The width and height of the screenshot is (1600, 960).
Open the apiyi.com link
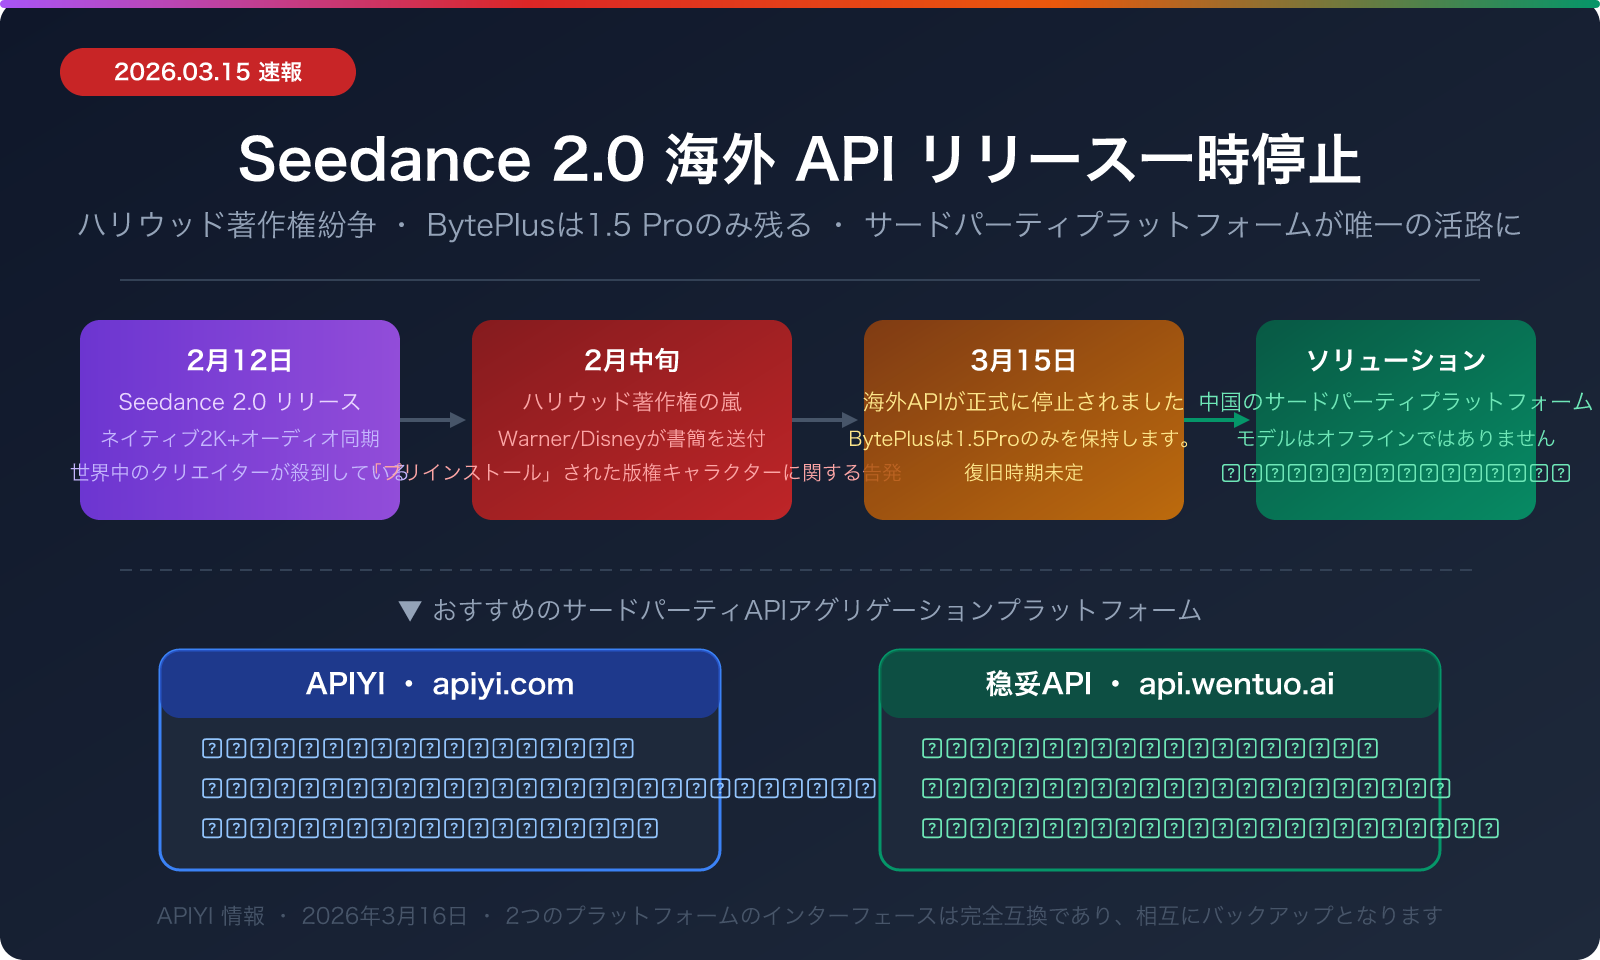pos(502,684)
